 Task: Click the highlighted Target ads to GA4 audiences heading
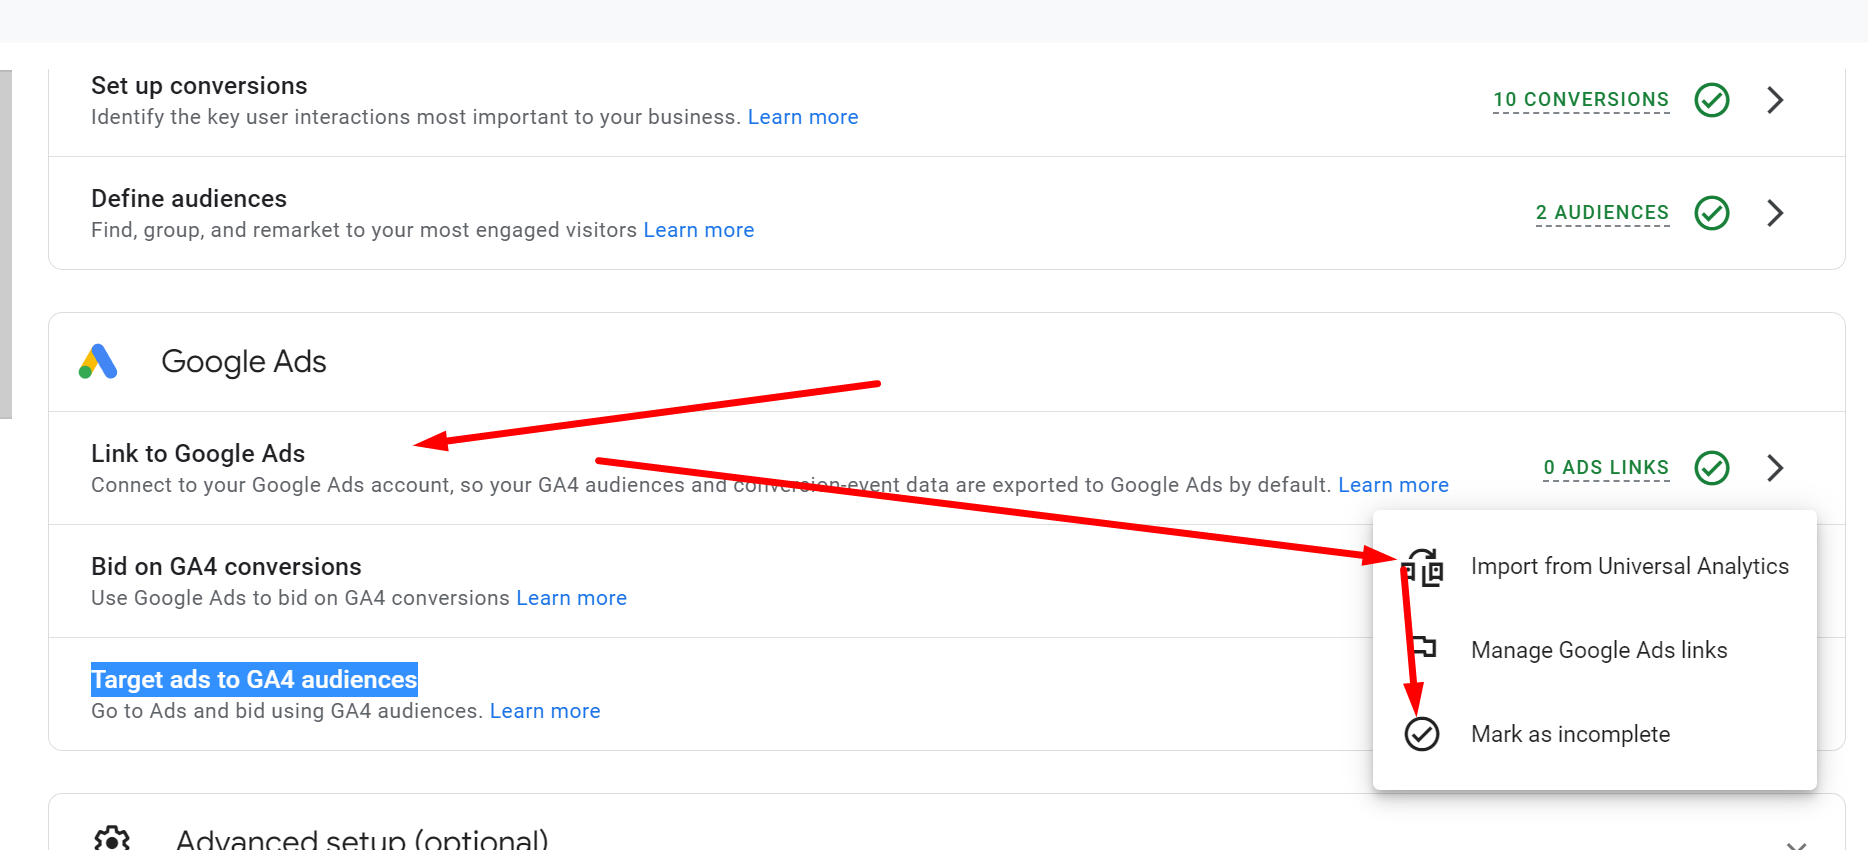coord(254,680)
